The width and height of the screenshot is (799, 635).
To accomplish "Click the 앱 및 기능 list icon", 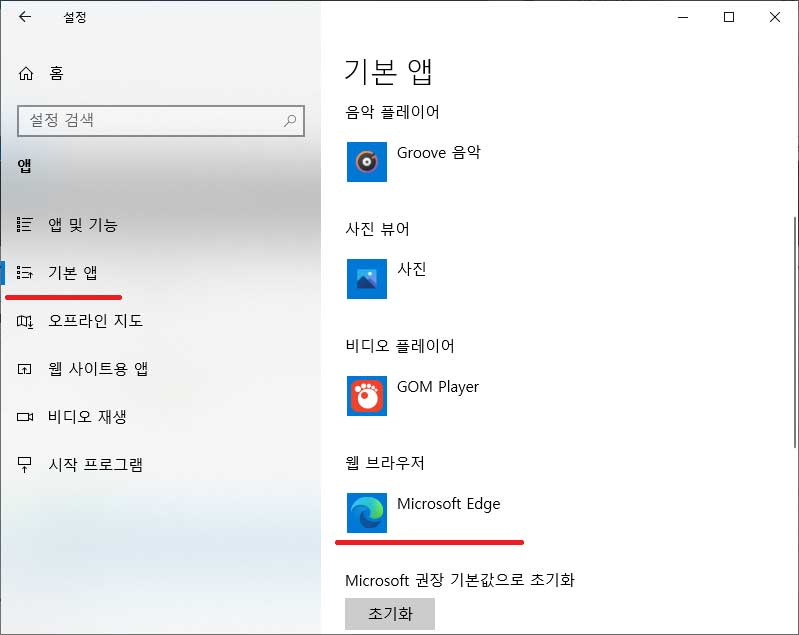I will click(x=24, y=224).
